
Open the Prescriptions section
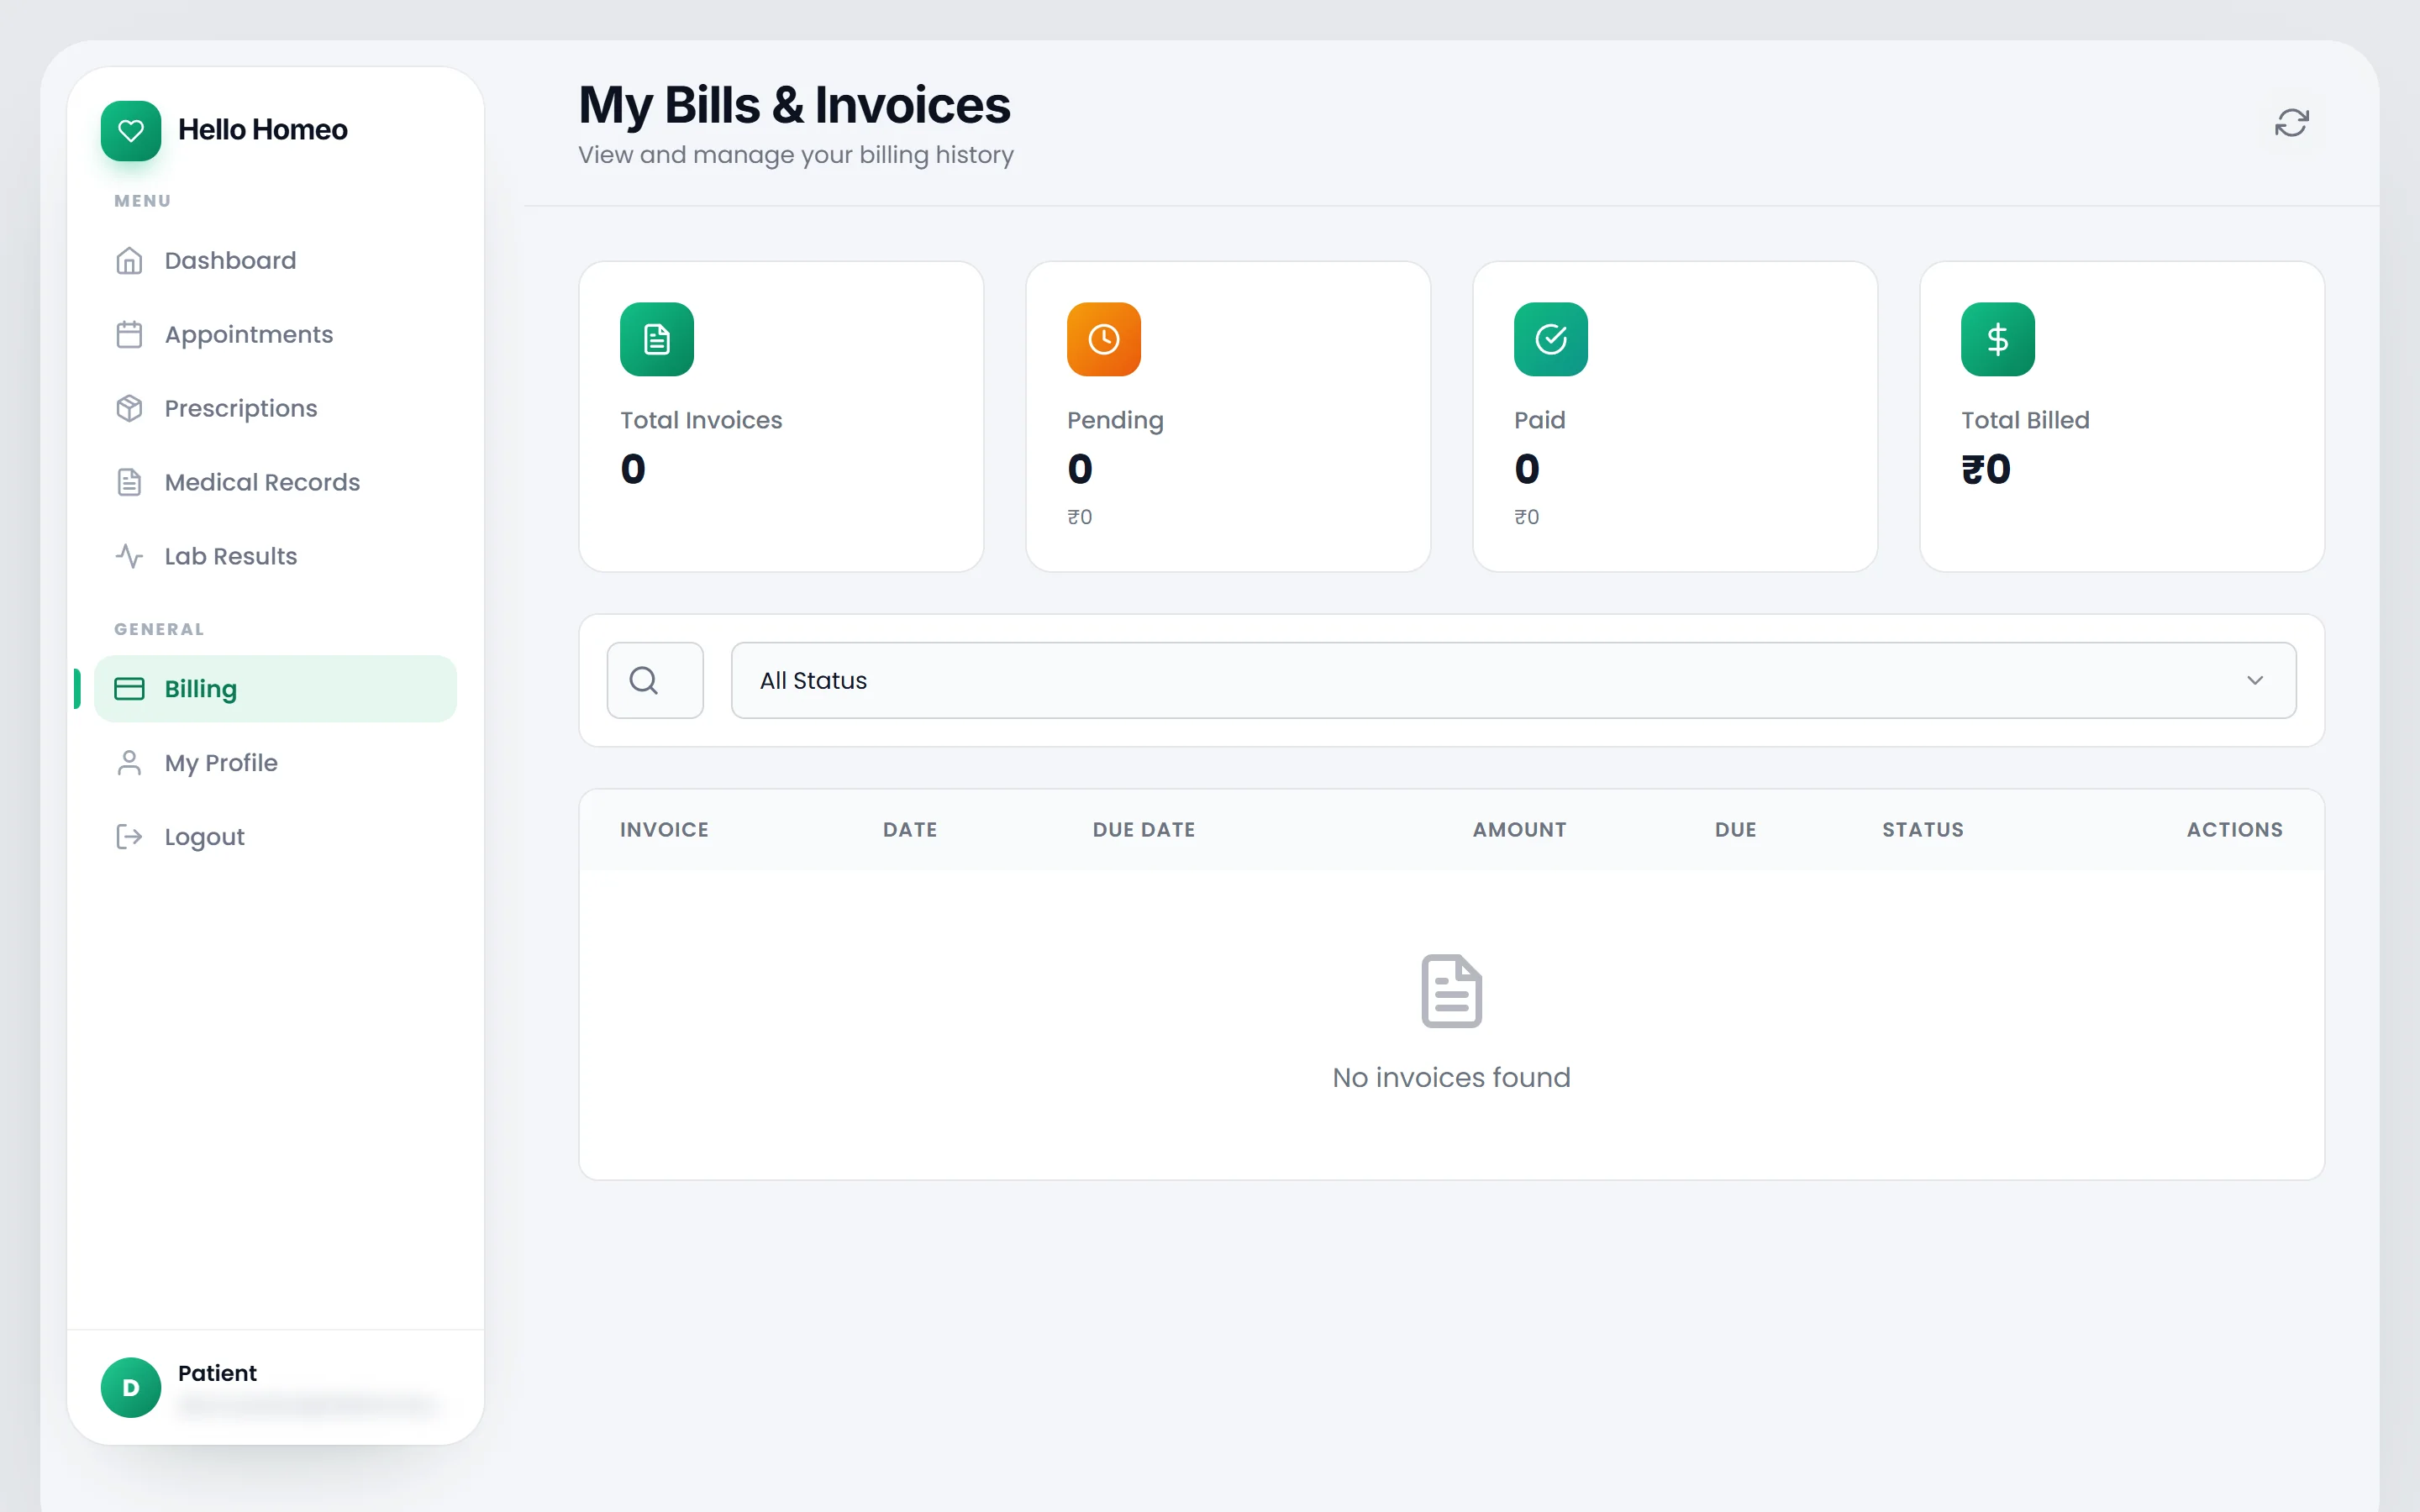pyautogui.click(x=275, y=409)
